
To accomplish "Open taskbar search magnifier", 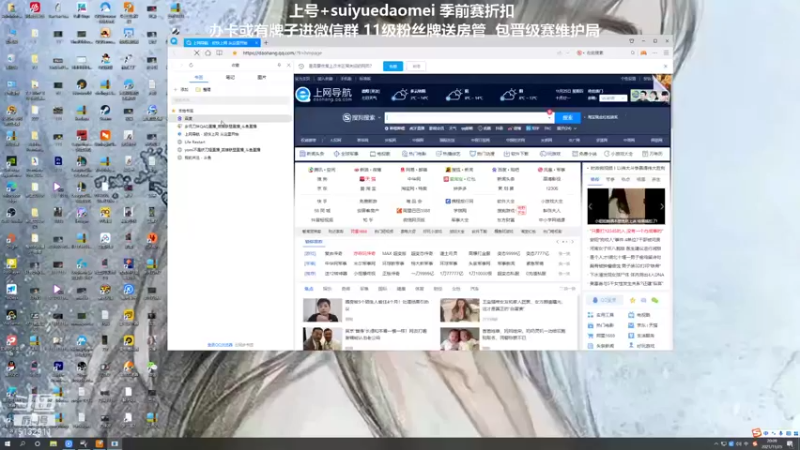I will coord(22,444).
